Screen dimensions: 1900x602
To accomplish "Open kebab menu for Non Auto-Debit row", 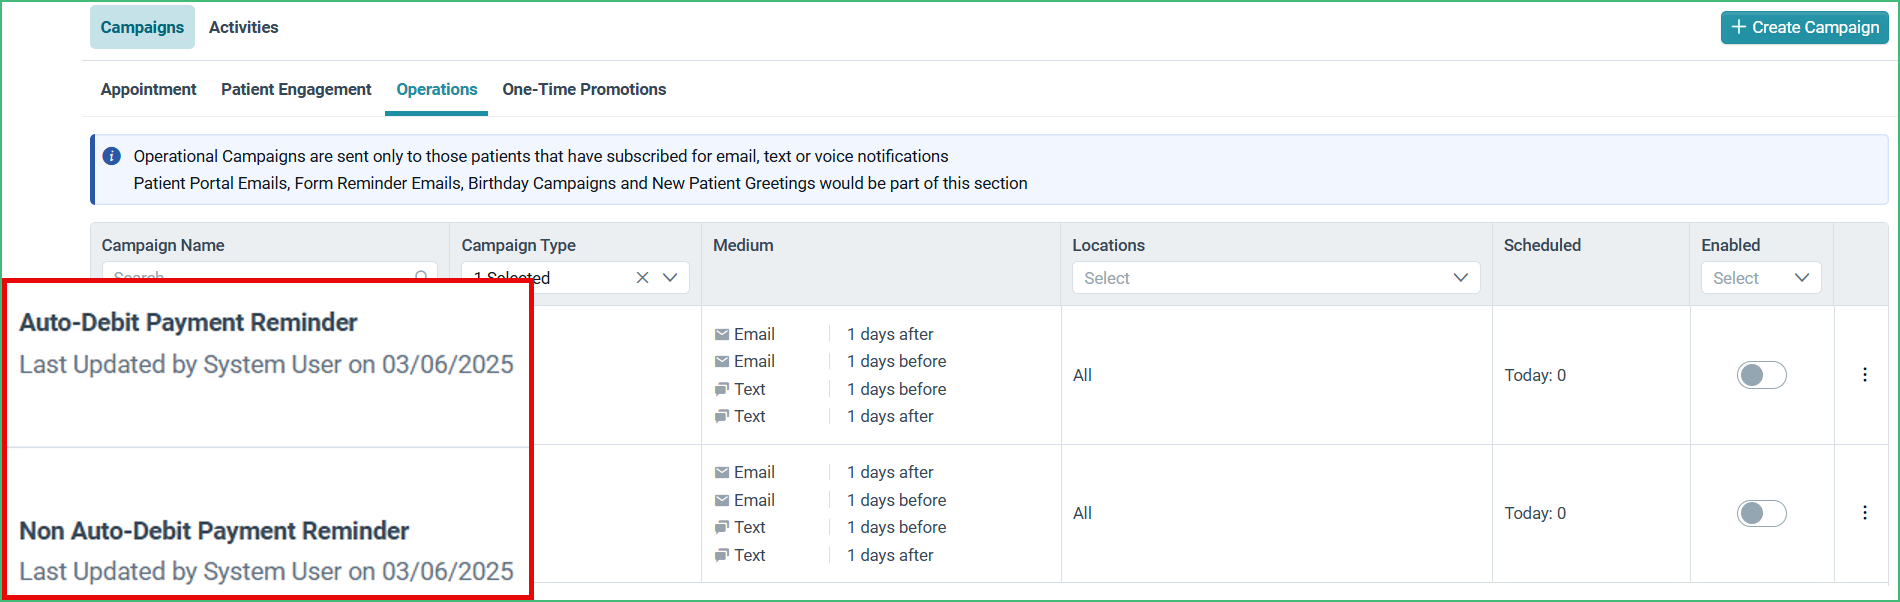I will click(x=1865, y=513).
